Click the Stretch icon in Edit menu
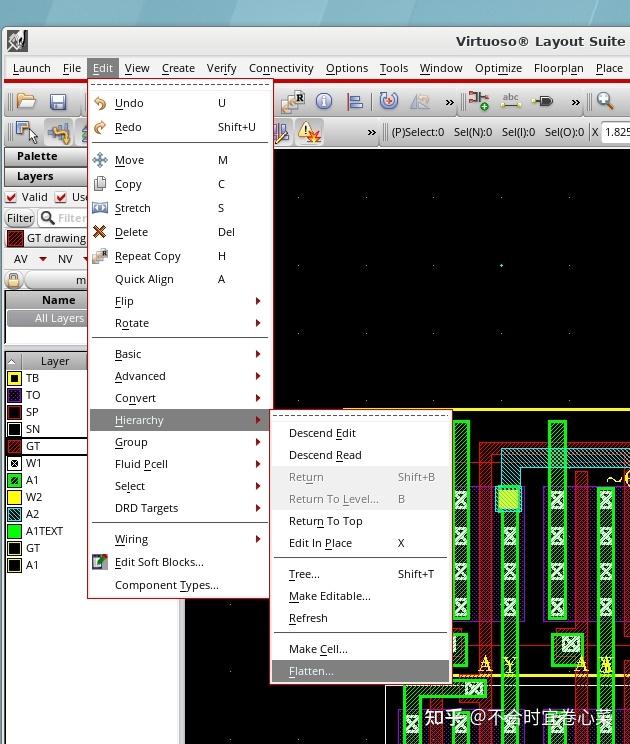 pos(100,208)
